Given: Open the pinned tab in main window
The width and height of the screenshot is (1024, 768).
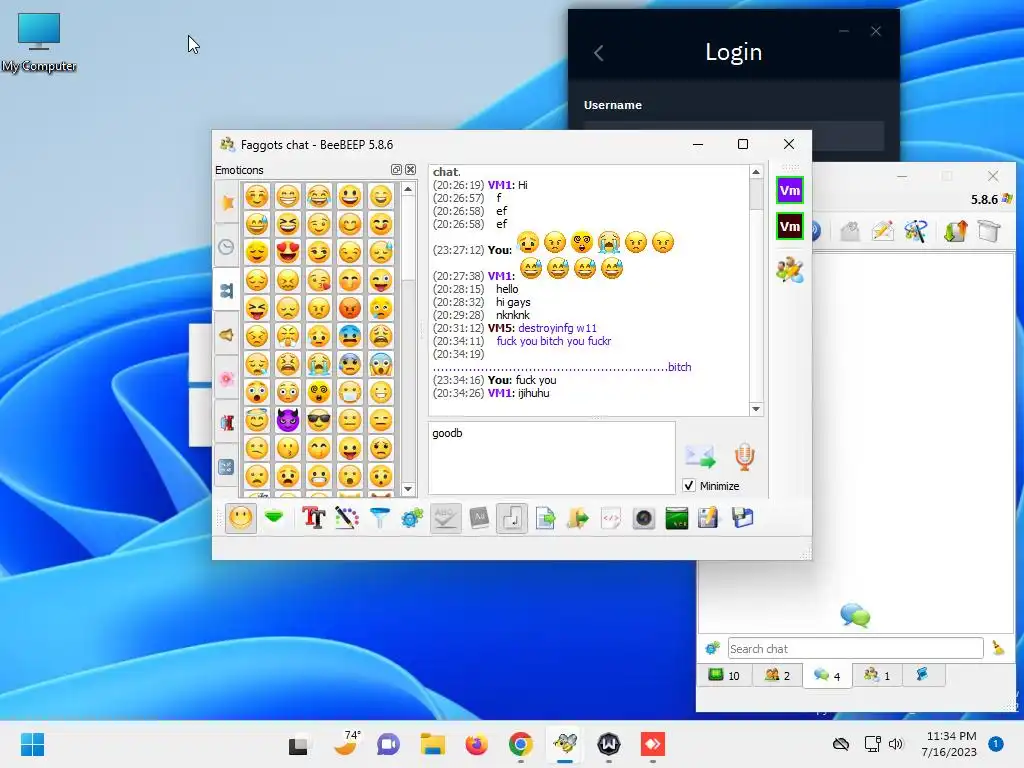Looking at the screenshot, I should click(922, 675).
